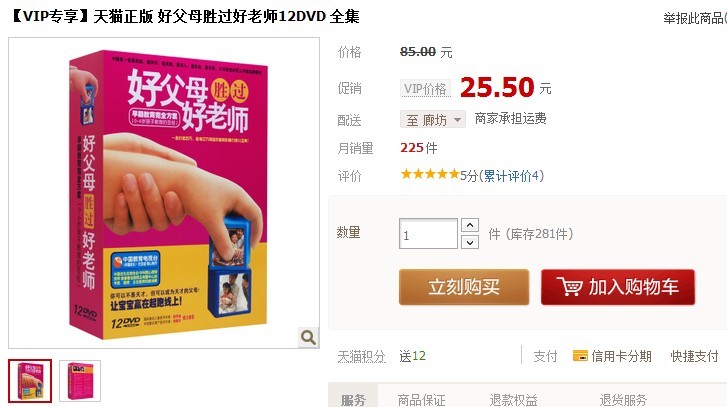The width and height of the screenshot is (727, 407).
Task: Click the credit card installment icon
Action: [580, 356]
